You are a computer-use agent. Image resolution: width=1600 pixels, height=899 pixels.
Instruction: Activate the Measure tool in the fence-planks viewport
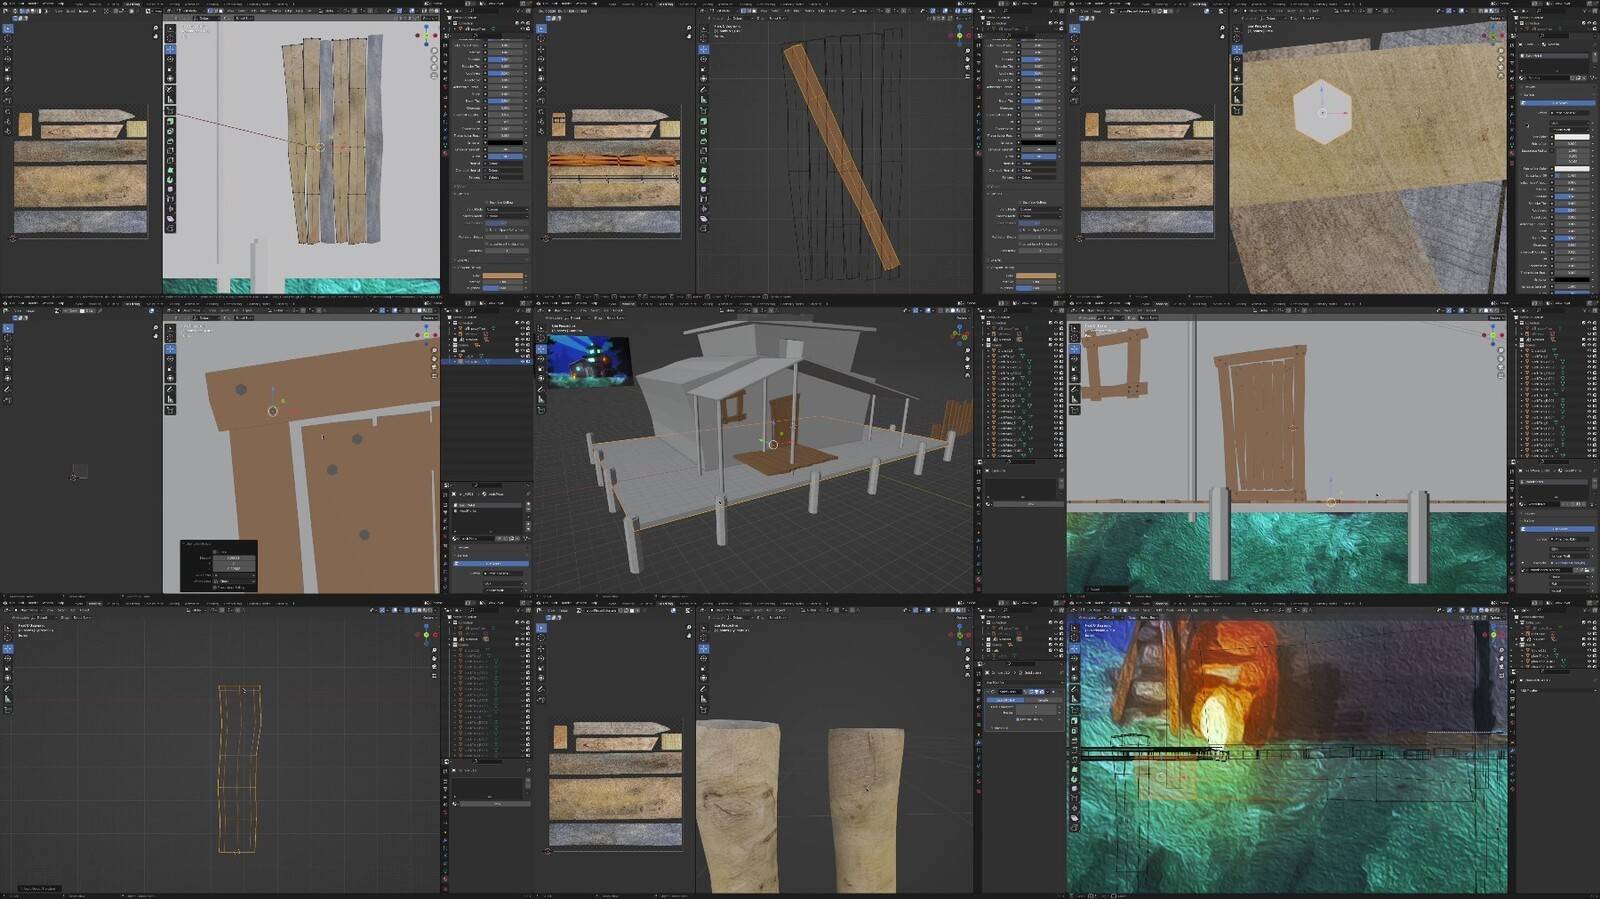pyautogui.click(x=170, y=99)
